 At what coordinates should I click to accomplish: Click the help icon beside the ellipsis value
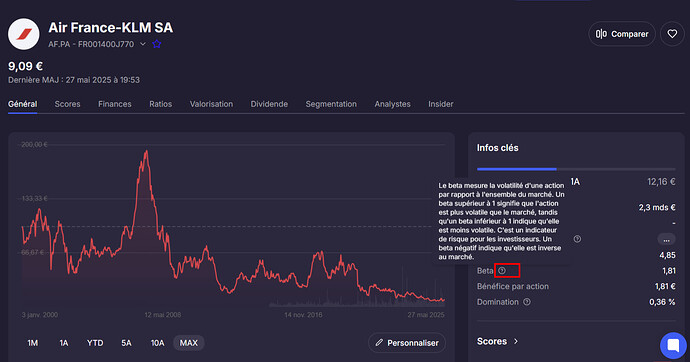(x=577, y=239)
